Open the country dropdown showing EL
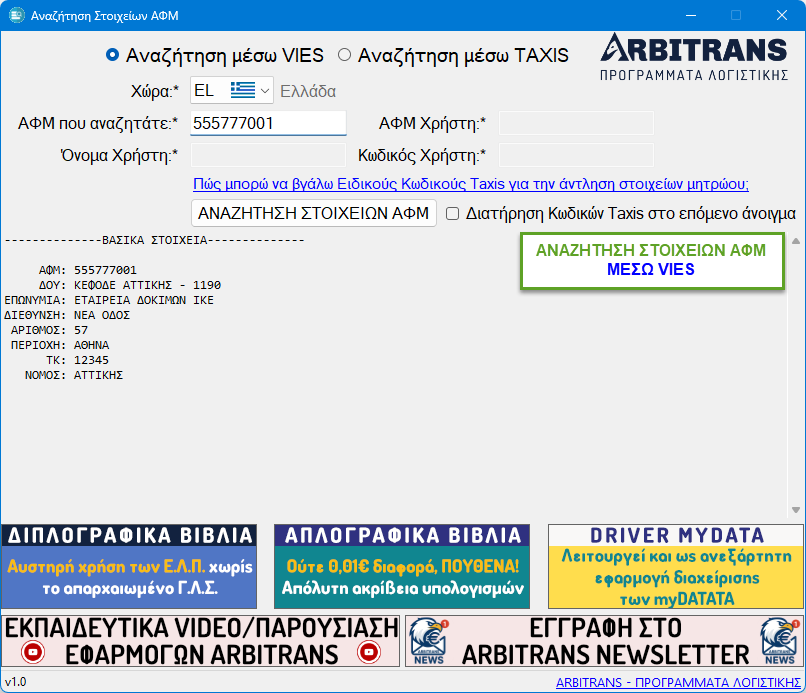The height and width of the screenshot is (693, 806). coord(231,90)
